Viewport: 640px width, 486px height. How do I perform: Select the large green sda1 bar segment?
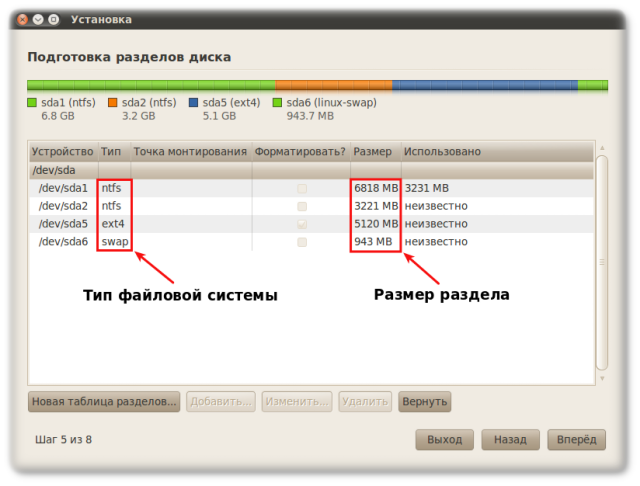[150, 85]
